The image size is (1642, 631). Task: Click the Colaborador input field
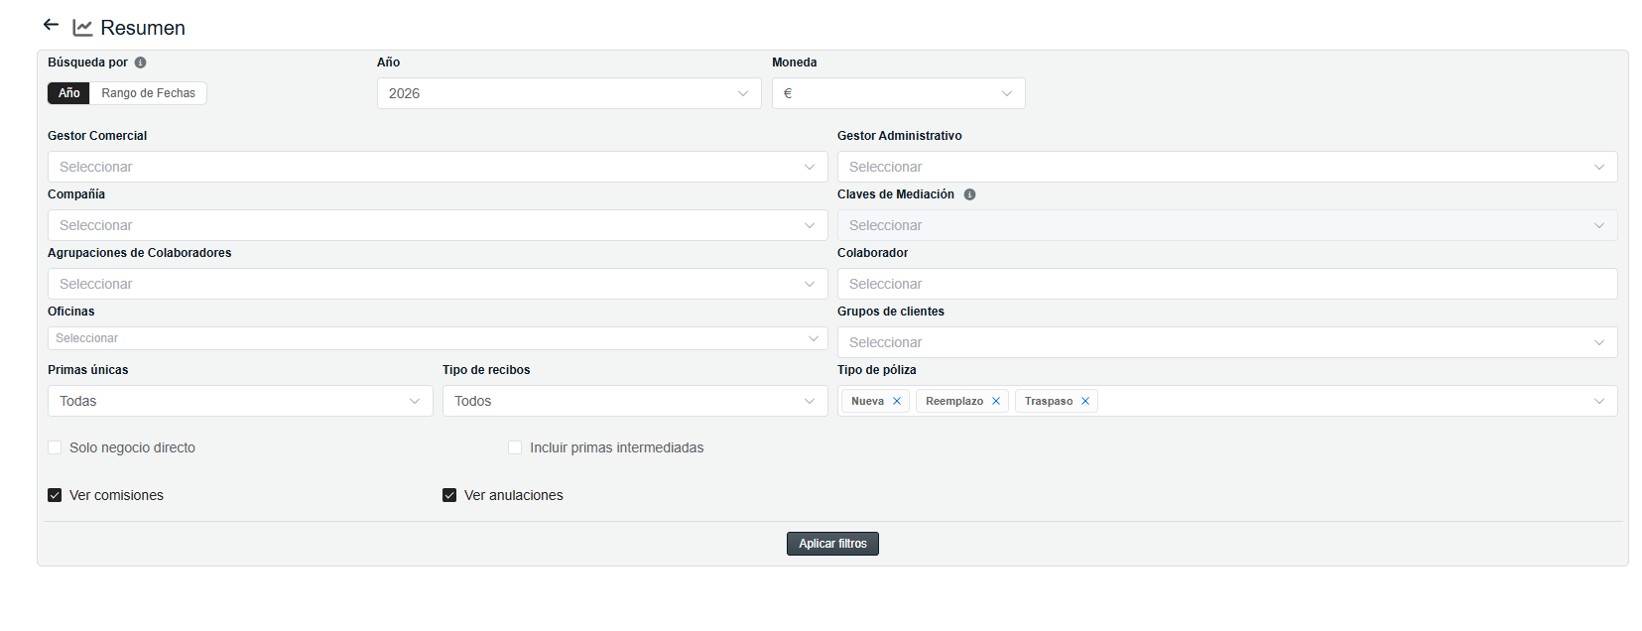1227,284
